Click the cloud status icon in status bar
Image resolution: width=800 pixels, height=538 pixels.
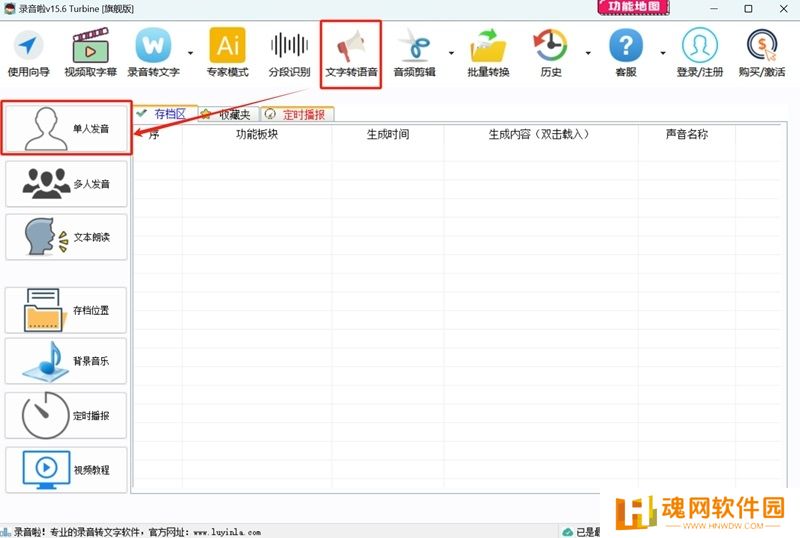coord(567,532)
